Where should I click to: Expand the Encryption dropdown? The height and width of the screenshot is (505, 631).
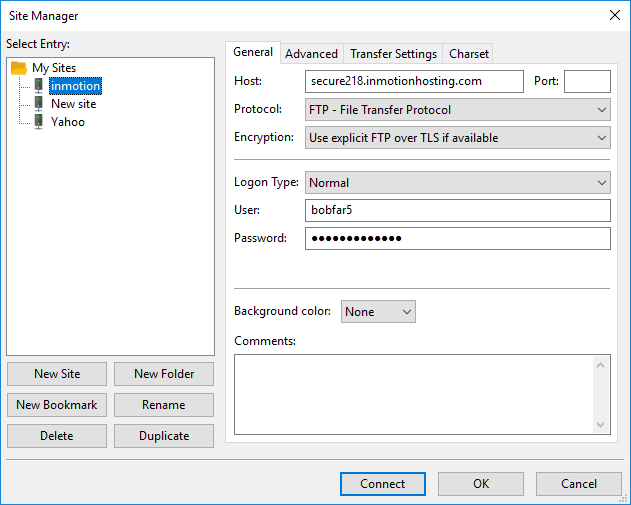point(457,138)
